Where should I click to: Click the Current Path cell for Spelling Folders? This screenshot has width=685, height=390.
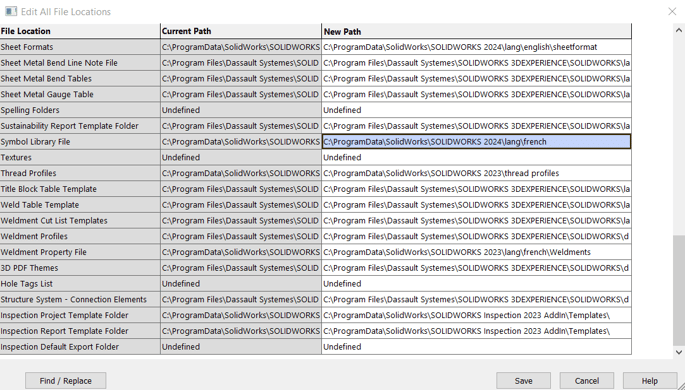coord(241,110)
